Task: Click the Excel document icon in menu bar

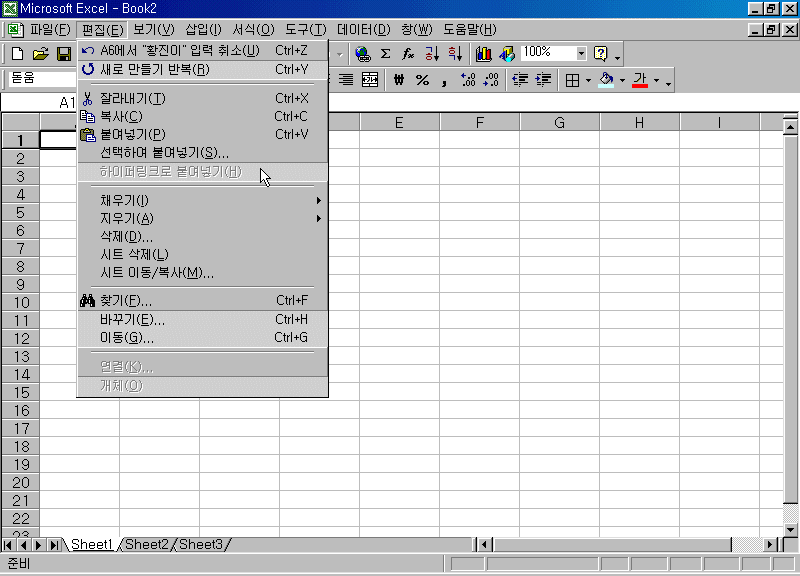Action: coord(15,30)
